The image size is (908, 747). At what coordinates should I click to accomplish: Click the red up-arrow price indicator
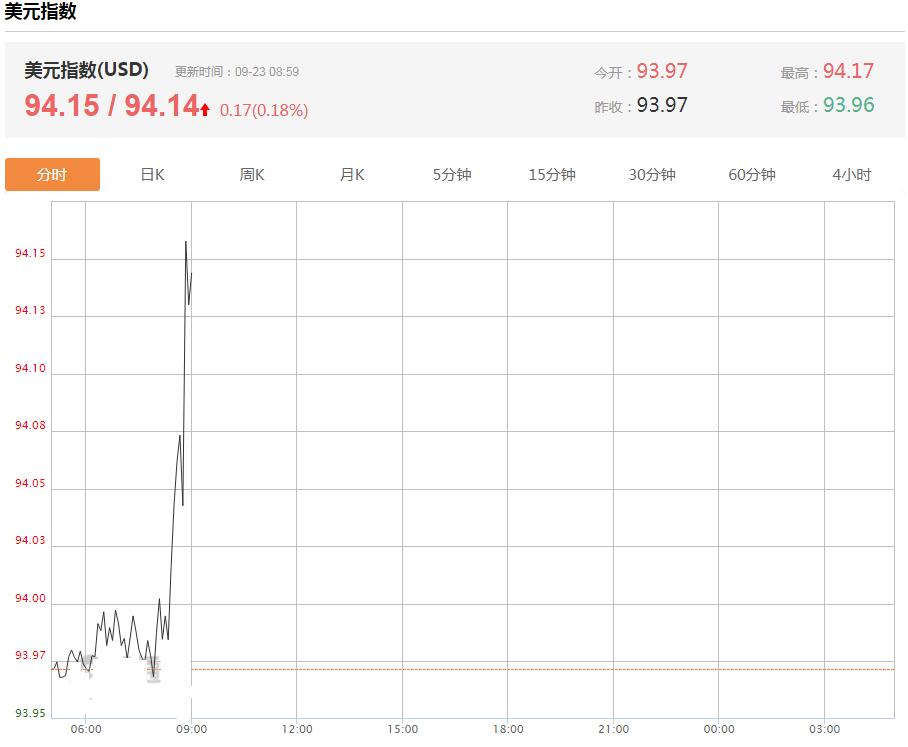click(x=205, y=109)
